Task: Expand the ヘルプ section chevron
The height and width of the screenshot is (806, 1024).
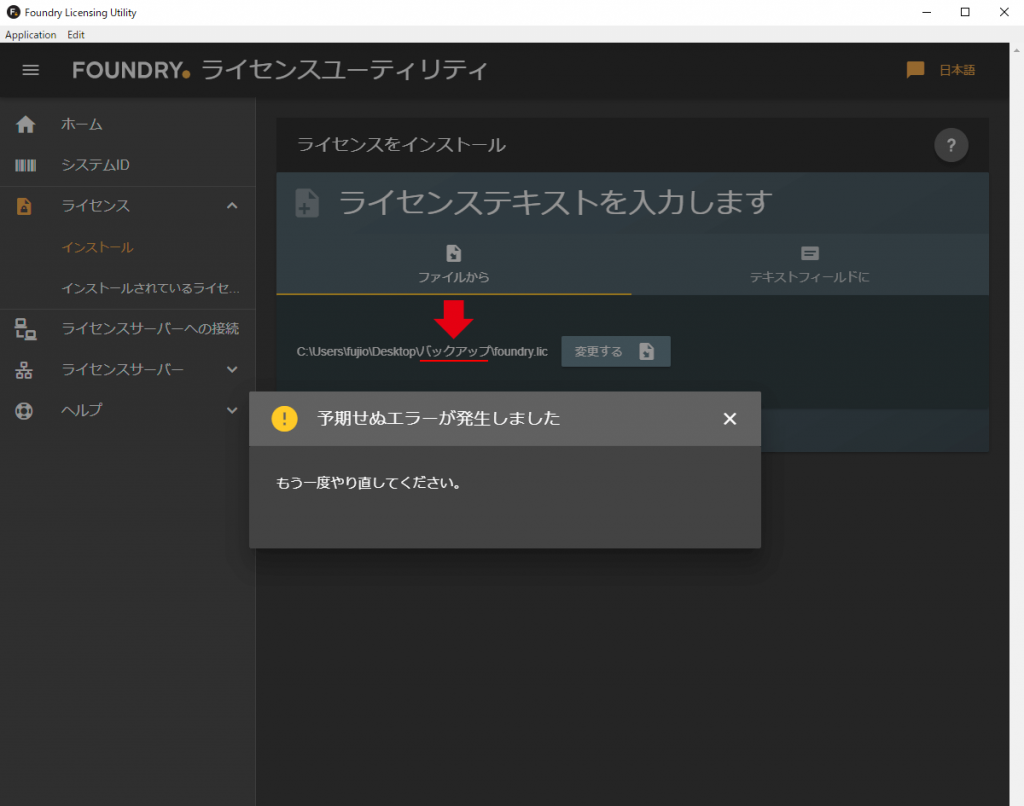Action: [232, 410]
